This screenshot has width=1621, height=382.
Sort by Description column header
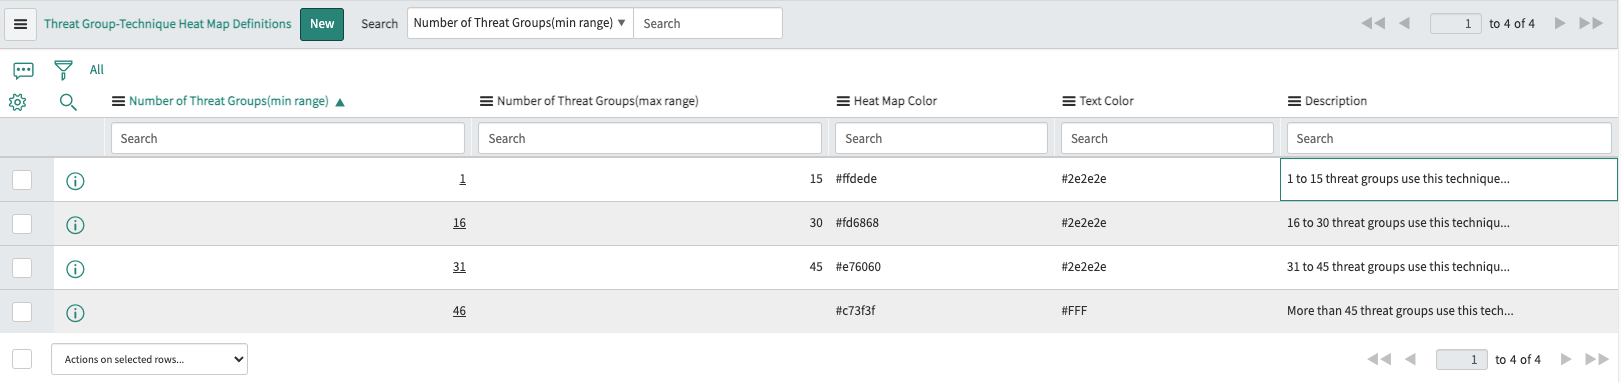click(1336, 101)
